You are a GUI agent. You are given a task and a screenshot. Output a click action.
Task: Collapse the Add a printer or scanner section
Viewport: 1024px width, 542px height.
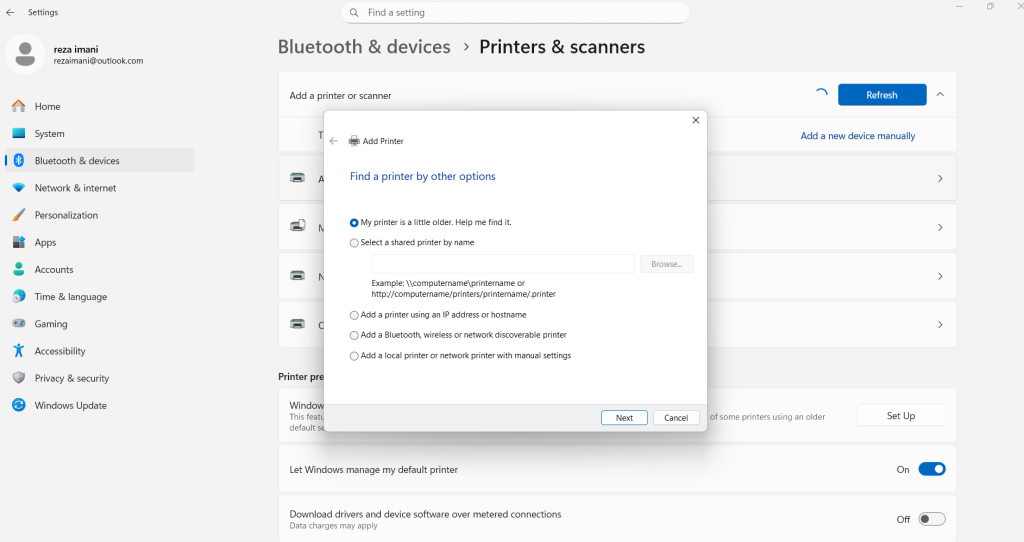click(x=940, y=95)
